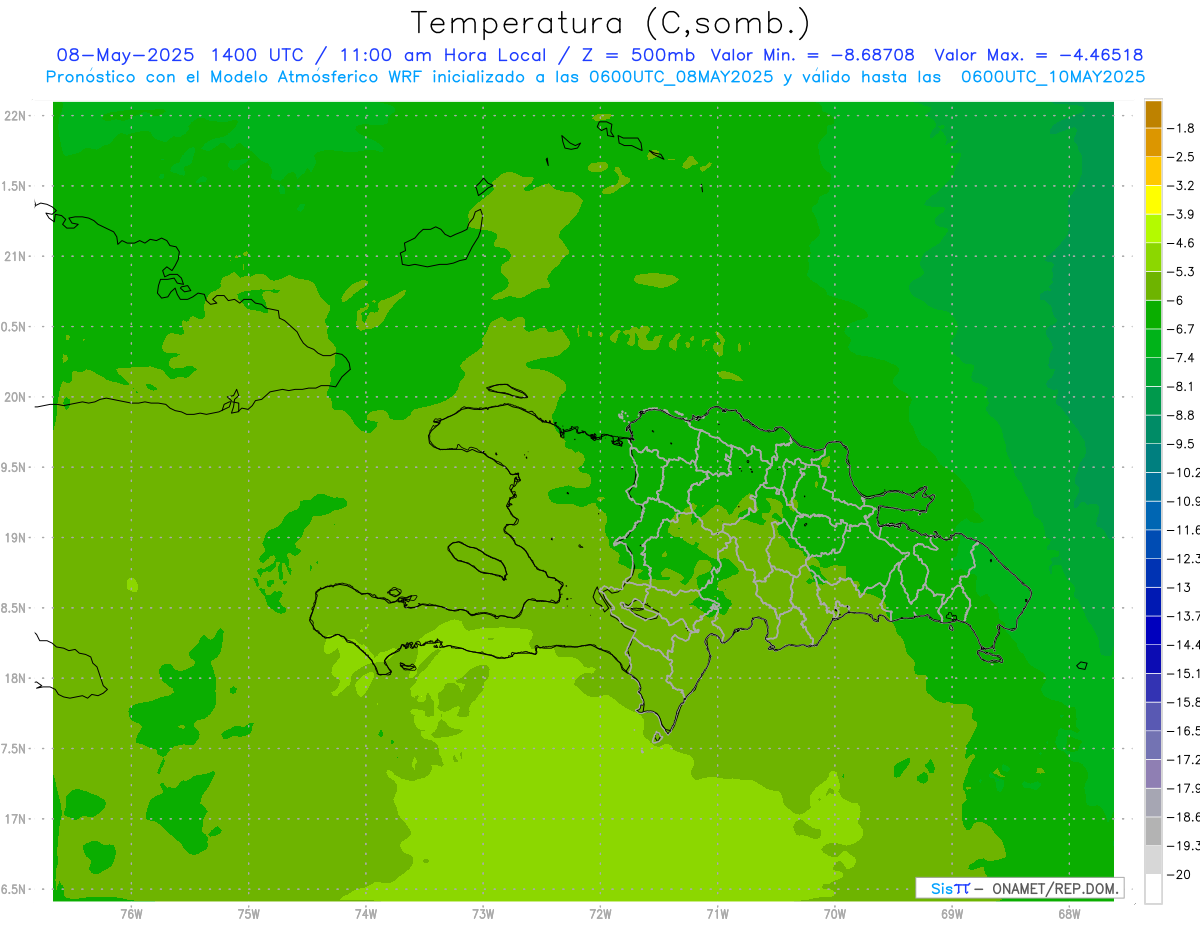This screenshot has height=927, width=1200.
Task: Click the '17N' latitude label
Action: pos(15,820)
